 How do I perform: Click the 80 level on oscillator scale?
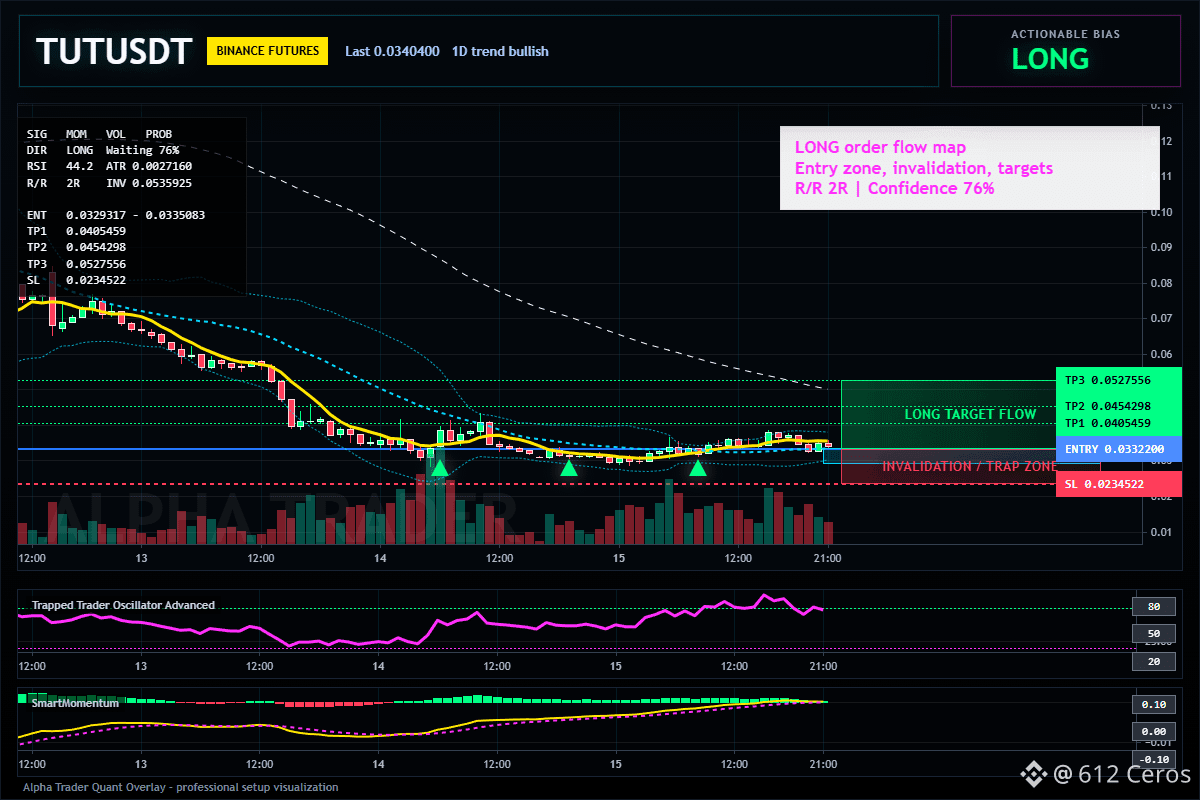pyautogui.click(x=1152, y=606)
